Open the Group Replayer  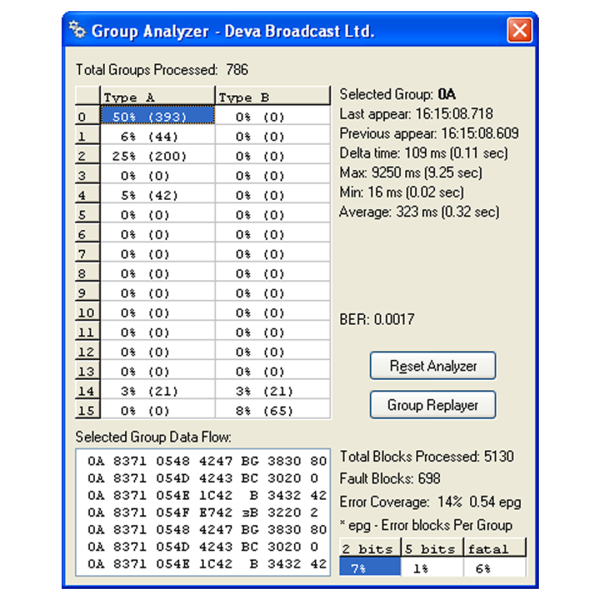click(x=433, y=405)
